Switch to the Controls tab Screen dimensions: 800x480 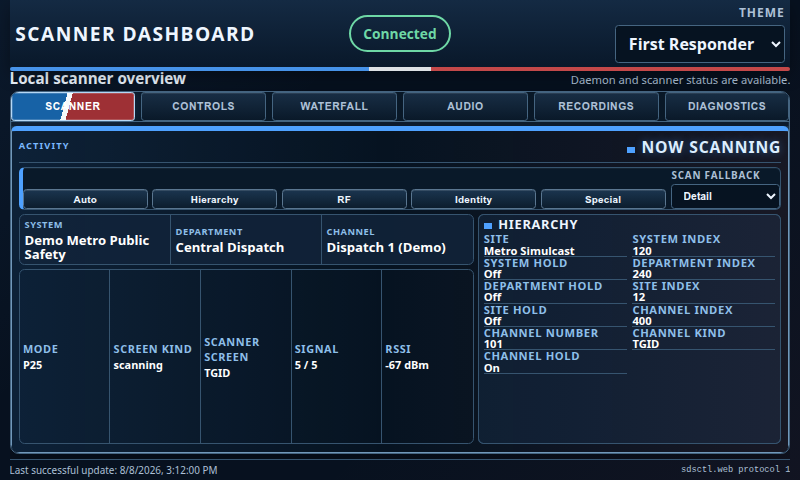click(203, 106)
